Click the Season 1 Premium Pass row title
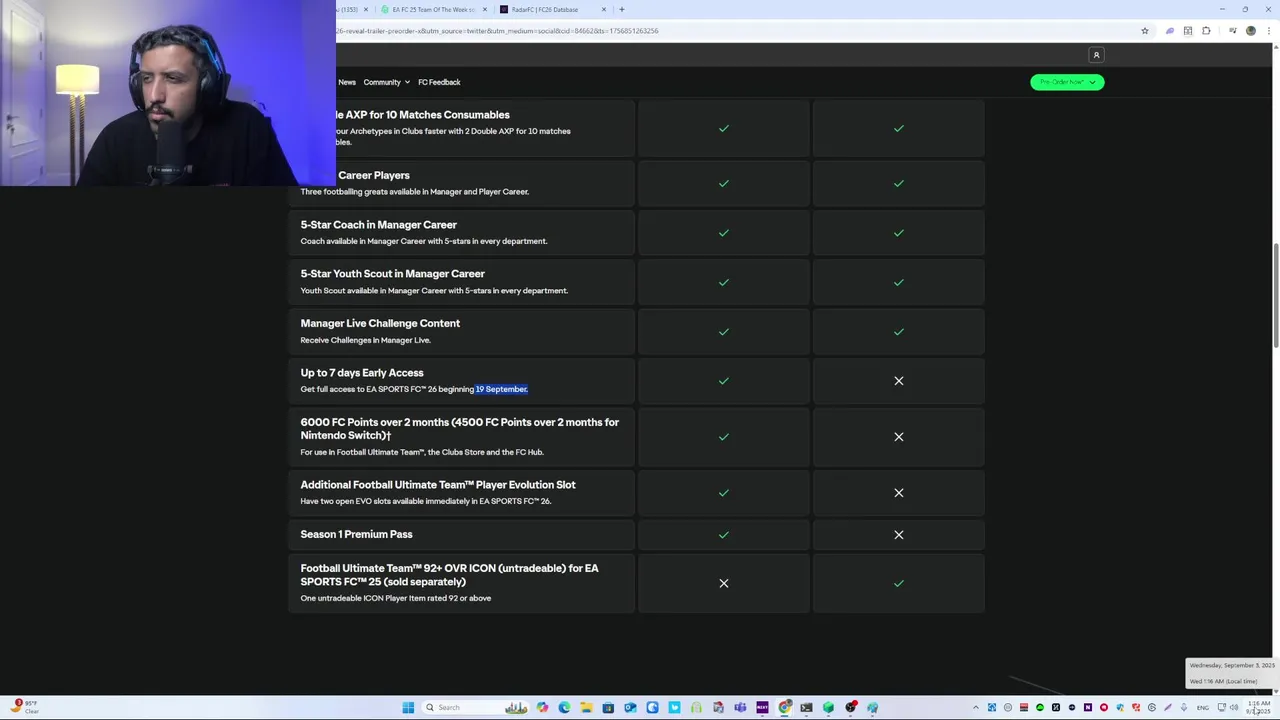Viewport: 1280px width, 720px height. [356, 534]
